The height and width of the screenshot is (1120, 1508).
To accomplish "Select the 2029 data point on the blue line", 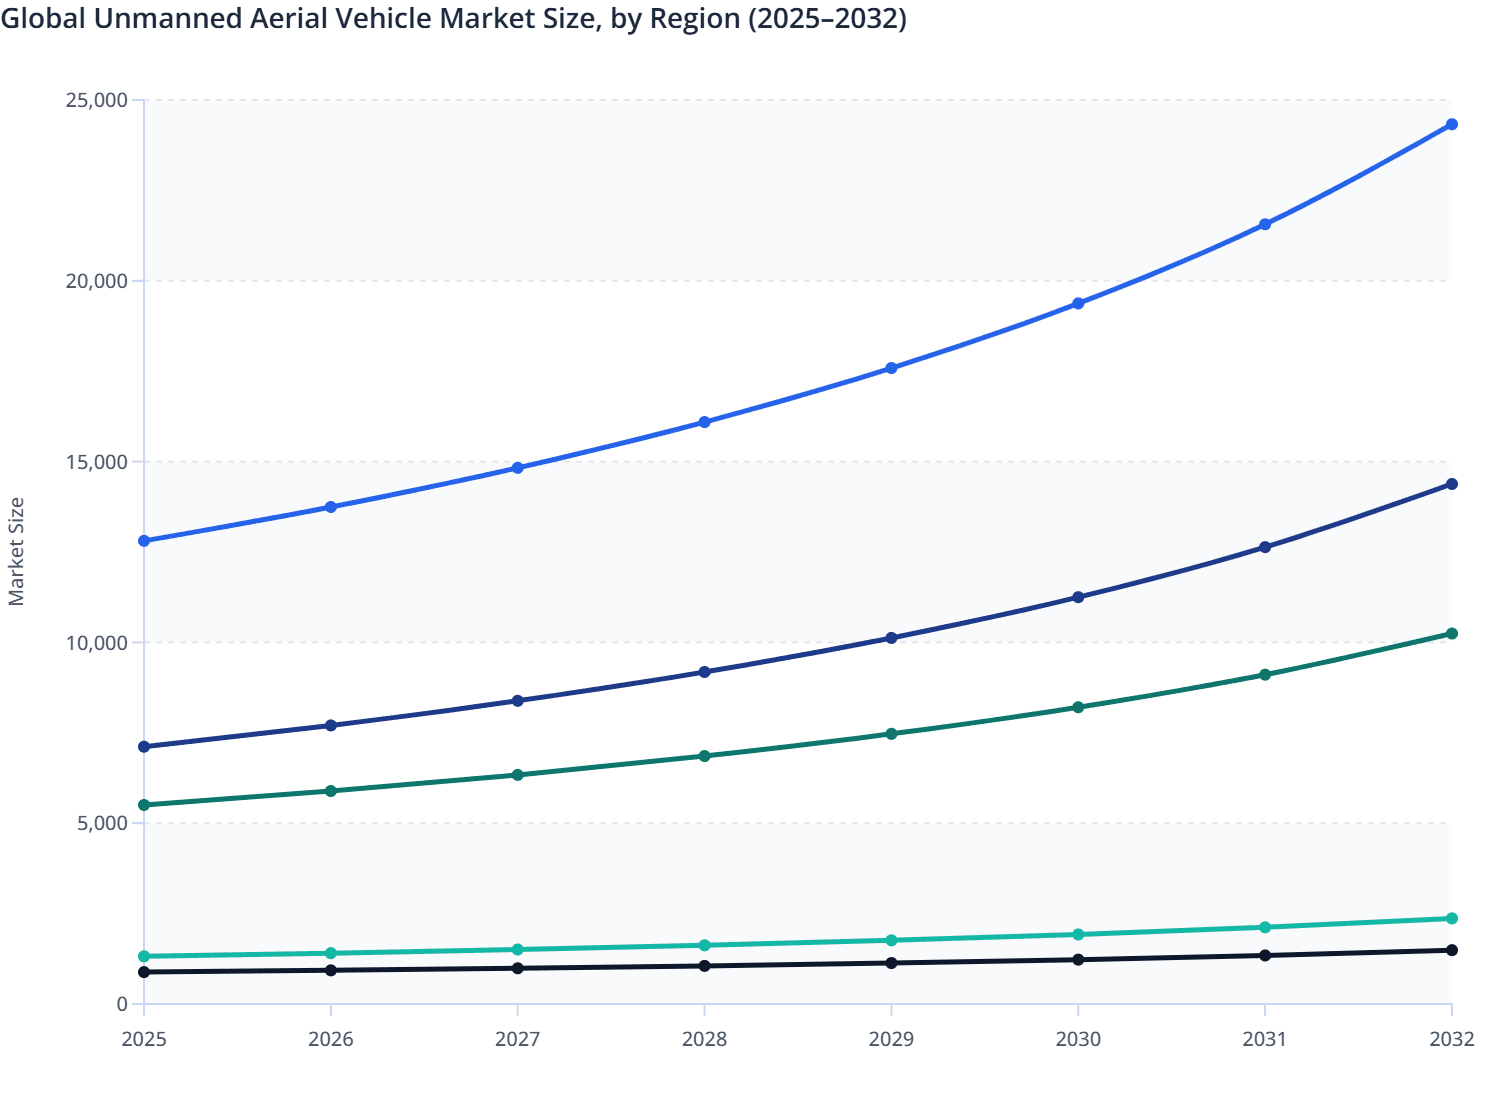I will 891,368.
